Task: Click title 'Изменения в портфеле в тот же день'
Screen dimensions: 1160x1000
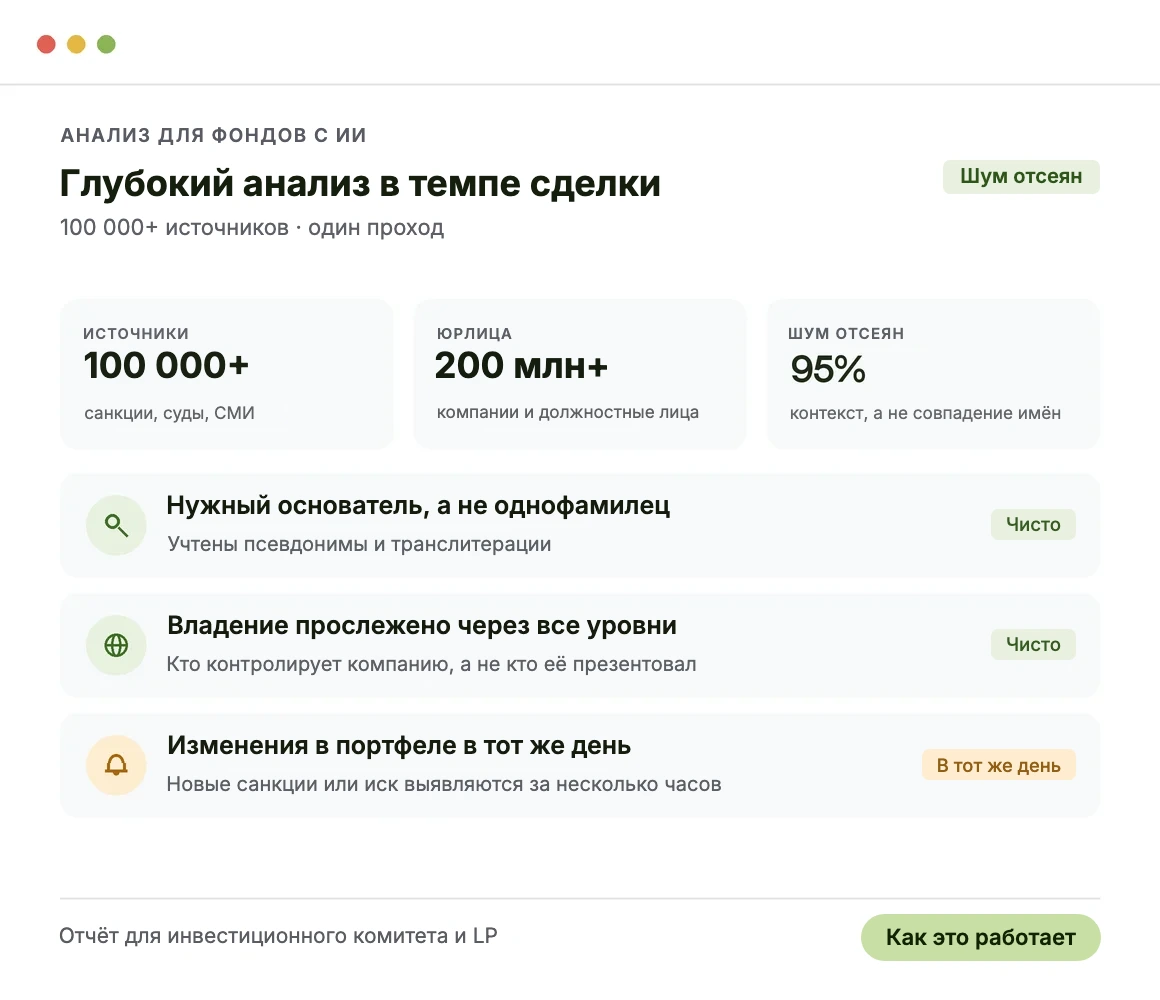Action: [x=399, y=746]
